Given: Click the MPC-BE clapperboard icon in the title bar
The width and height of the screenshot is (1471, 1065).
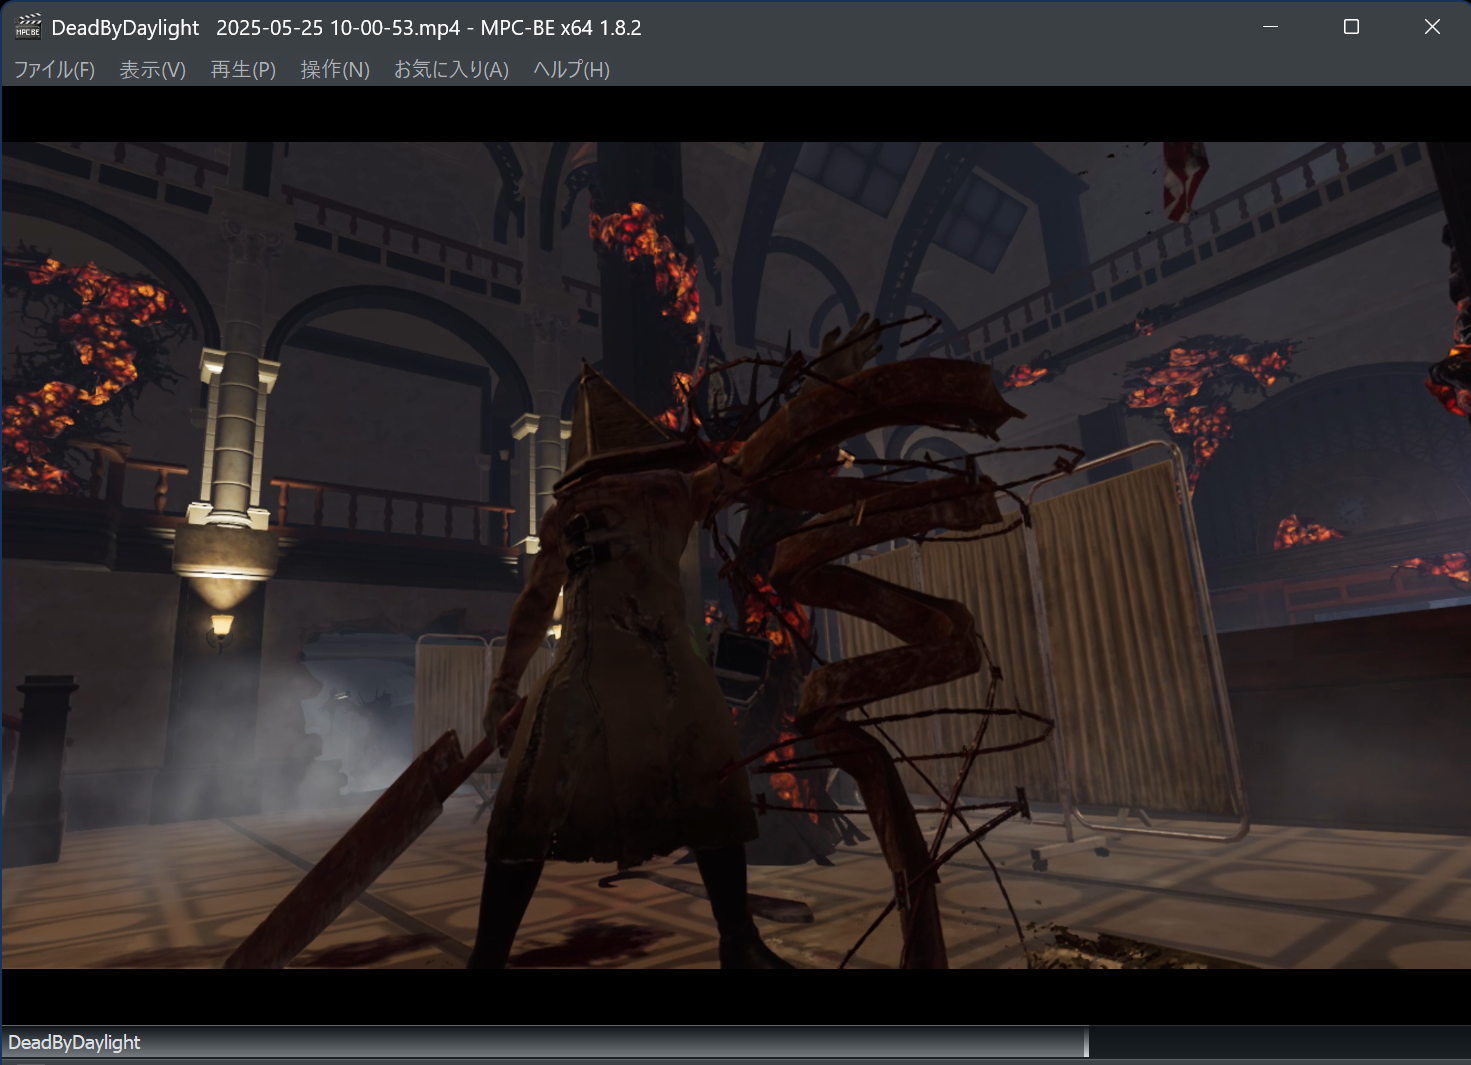Looking at the screenshot, I should 28,27.
